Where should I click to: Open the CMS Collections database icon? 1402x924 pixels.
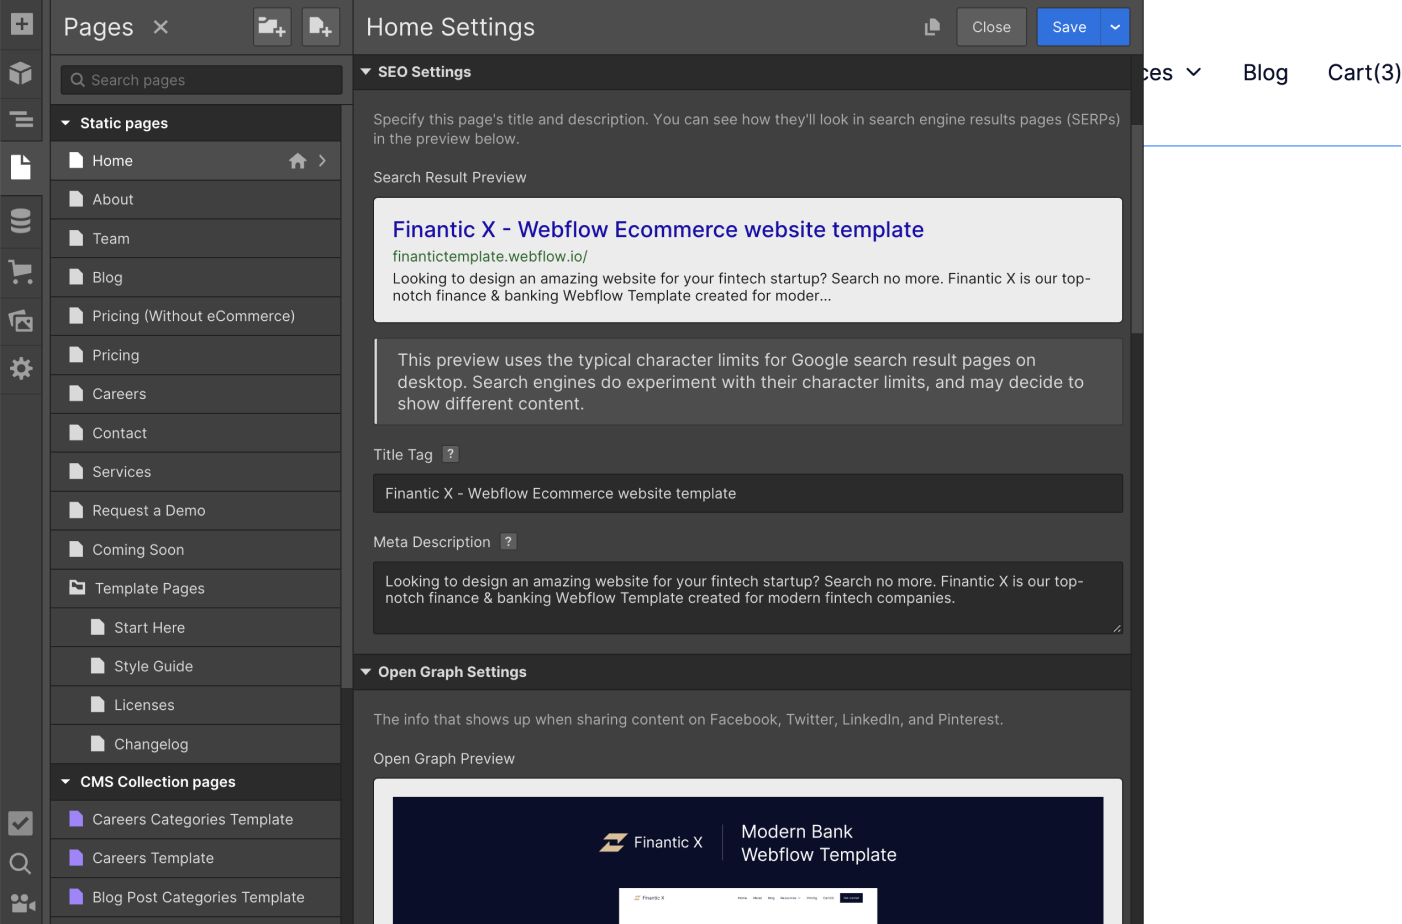(21, 220)
